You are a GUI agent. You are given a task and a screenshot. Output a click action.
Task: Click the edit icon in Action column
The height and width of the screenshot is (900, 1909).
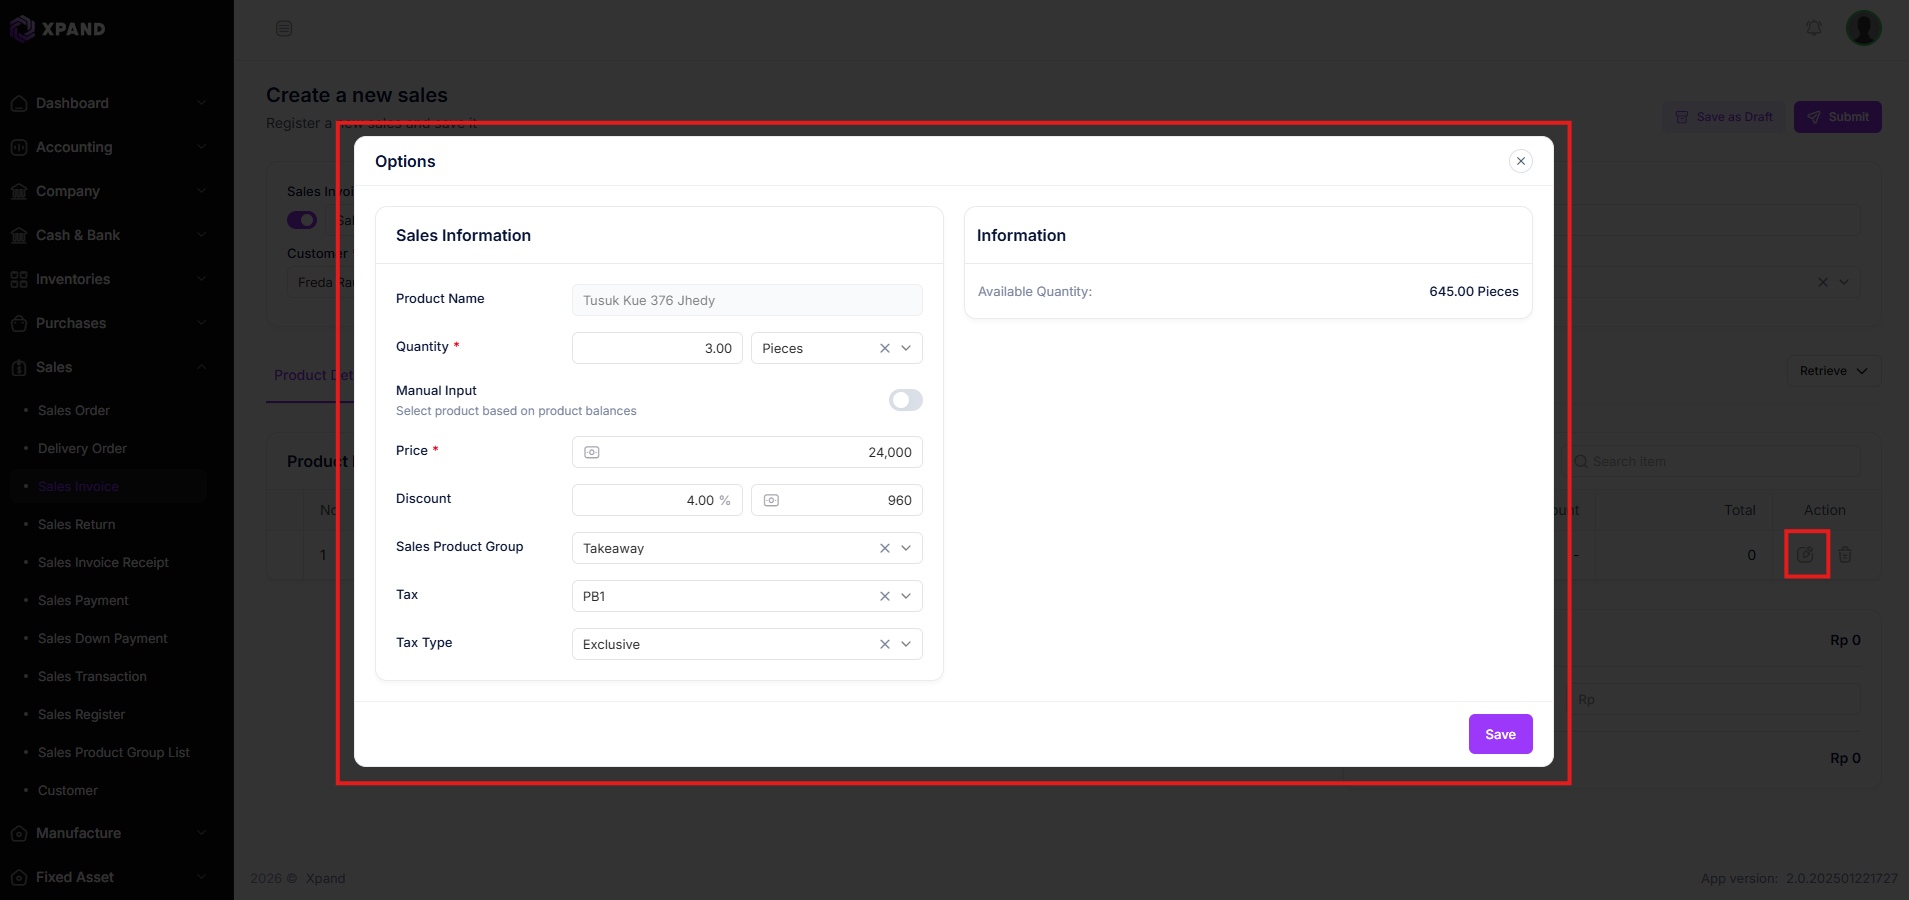1805,554
